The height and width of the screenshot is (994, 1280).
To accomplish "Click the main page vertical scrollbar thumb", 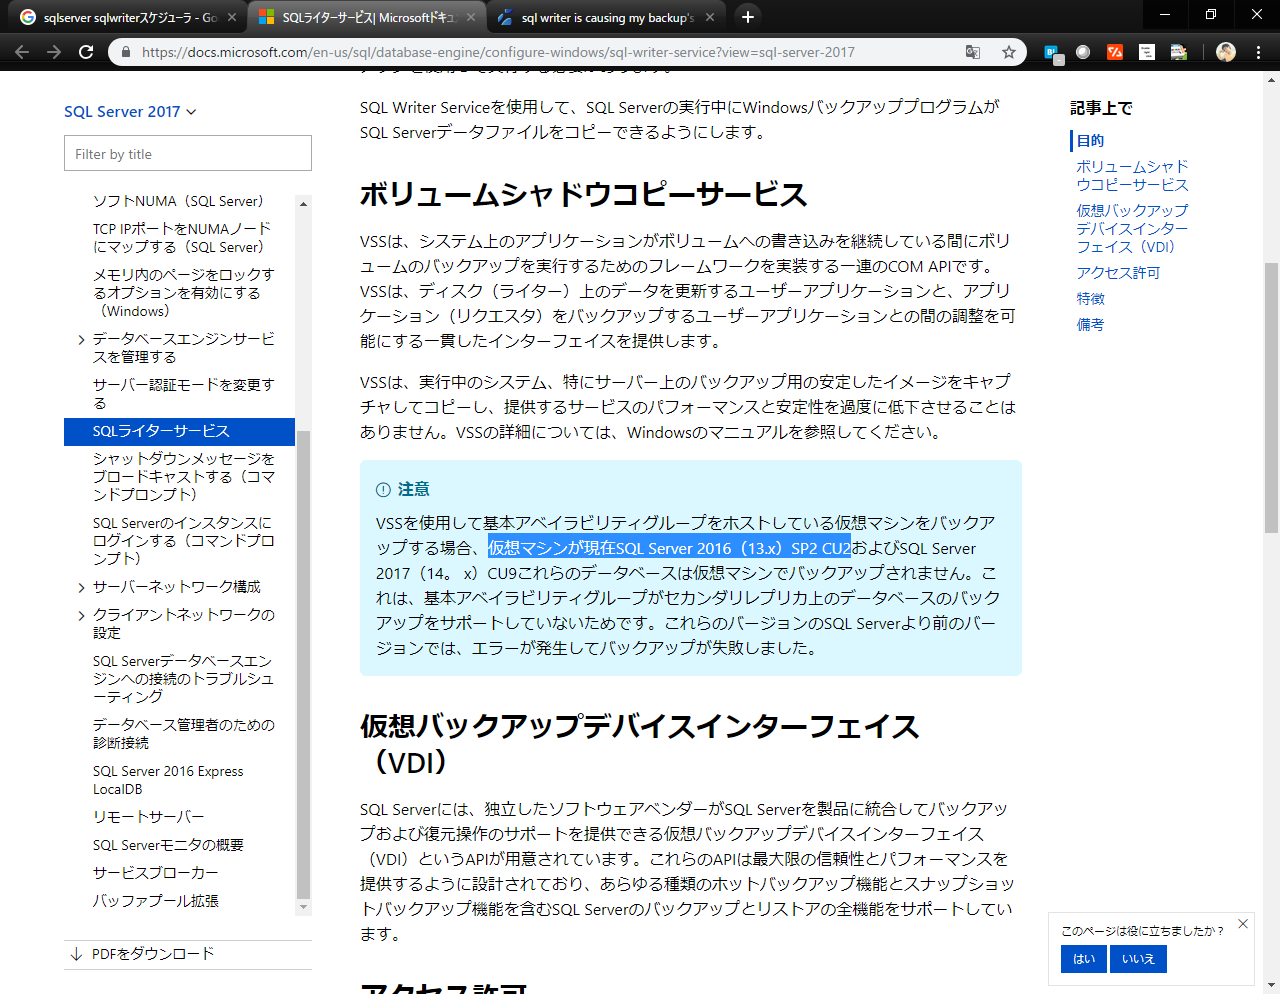I will (1271, 397).
